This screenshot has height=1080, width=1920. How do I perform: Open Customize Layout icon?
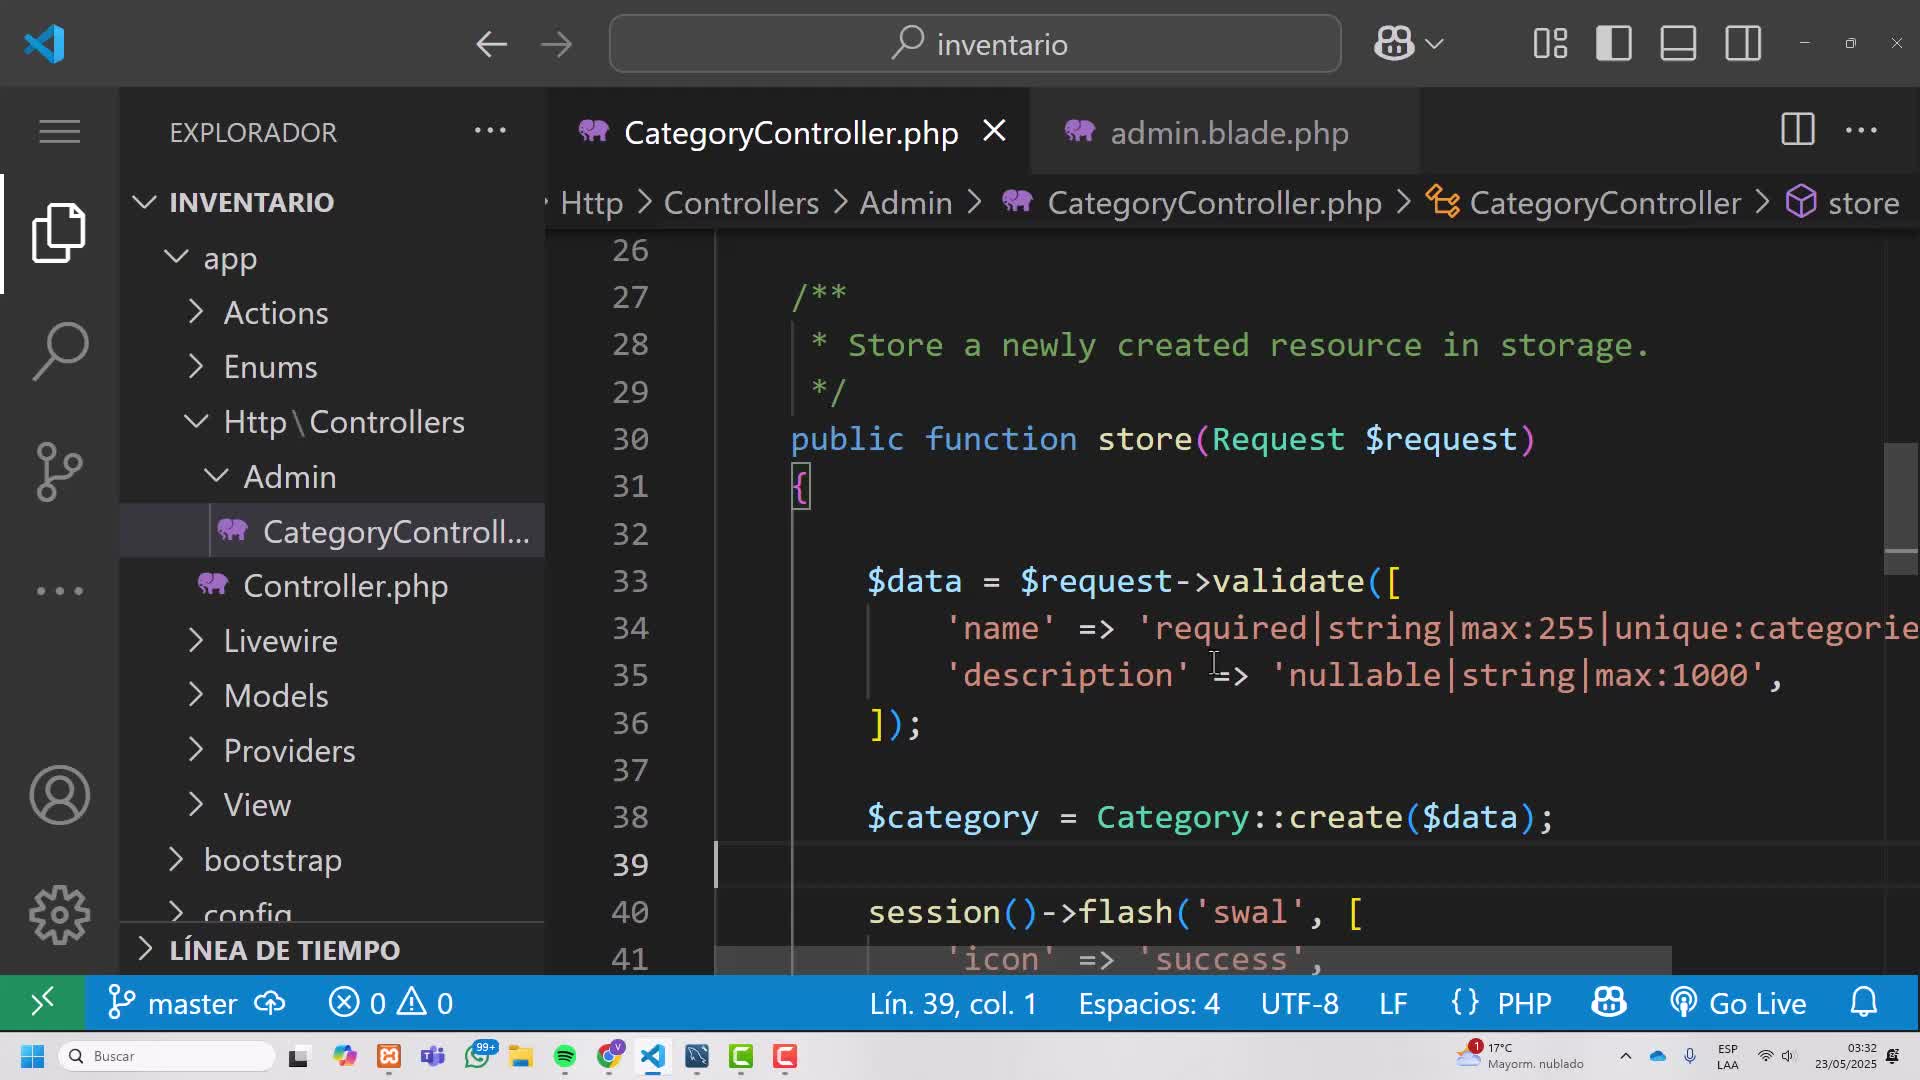pyautogui.click(x=1550, y=43)
